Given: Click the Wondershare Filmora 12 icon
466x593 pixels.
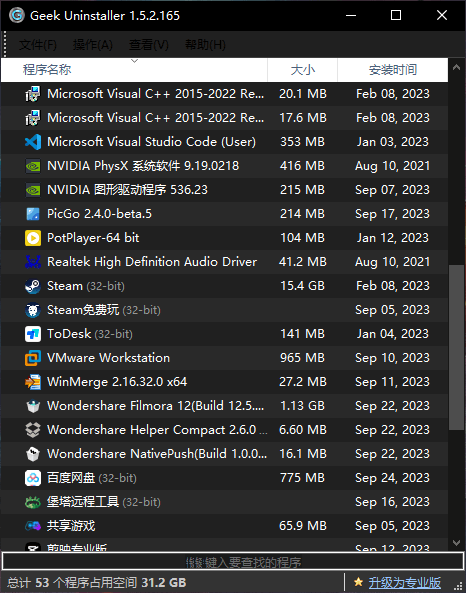Looking at the screenshot, I should point(33,406).
